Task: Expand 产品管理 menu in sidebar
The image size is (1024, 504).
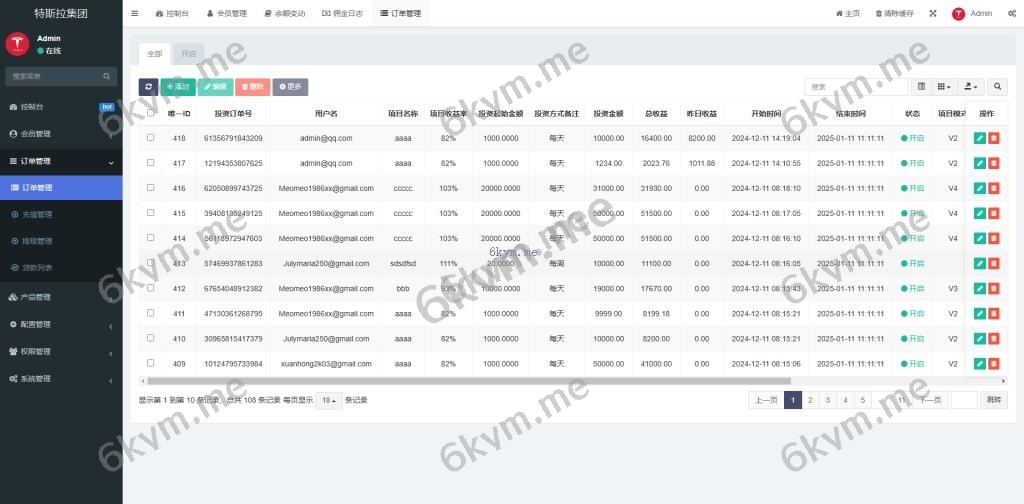Action: click(x=61, y=297)
